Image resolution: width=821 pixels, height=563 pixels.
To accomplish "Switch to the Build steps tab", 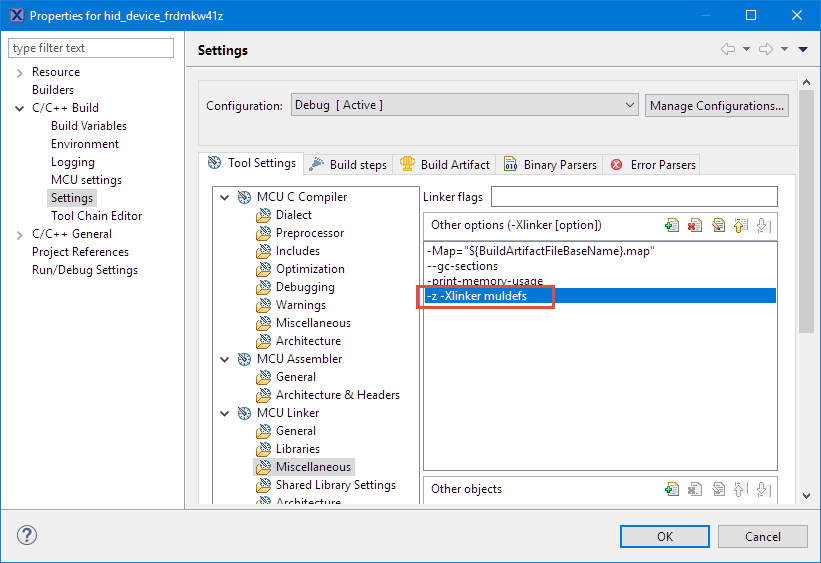I will tap(348, 164).
